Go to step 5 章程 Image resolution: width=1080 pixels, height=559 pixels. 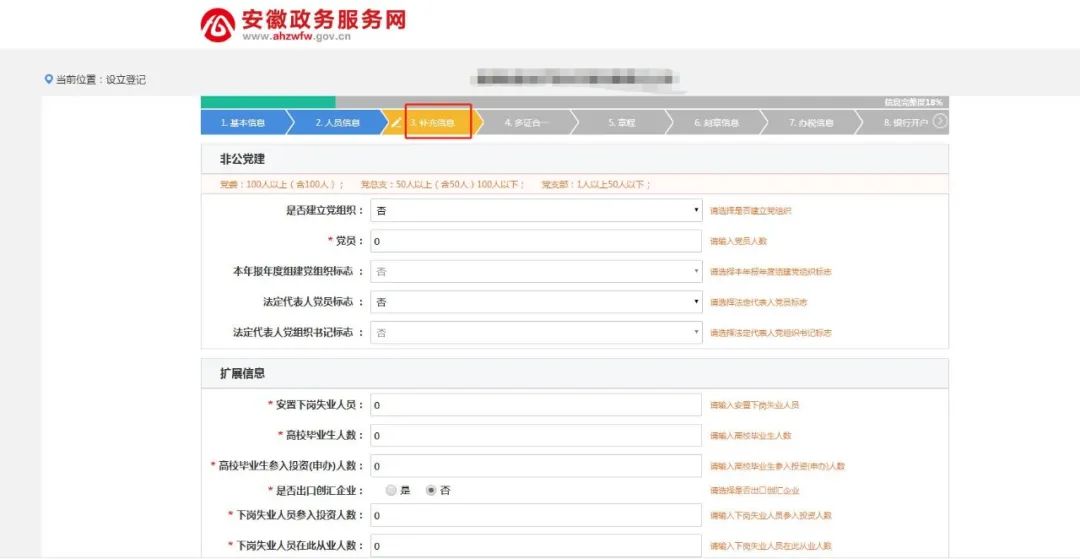pyautogui.click(x=622, y=123)
